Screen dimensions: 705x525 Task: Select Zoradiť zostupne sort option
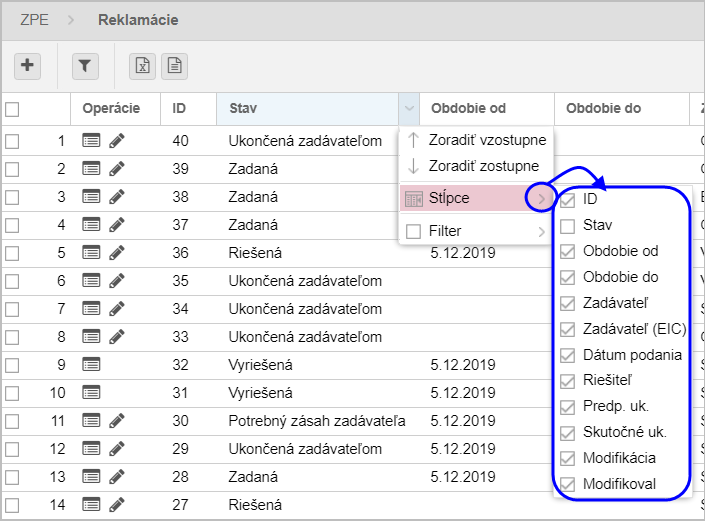pos(483,166)
